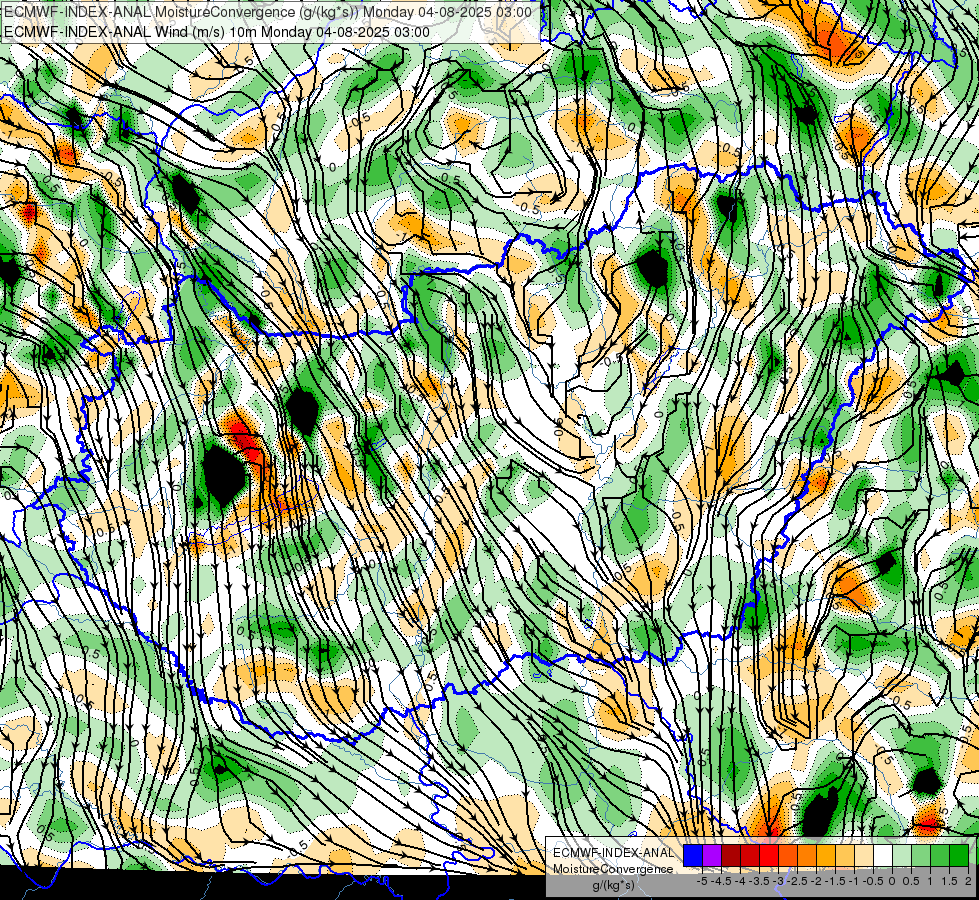Click the purple legend swatch
Viewport: 979px width, 900px height.
[x=712, y=855]
